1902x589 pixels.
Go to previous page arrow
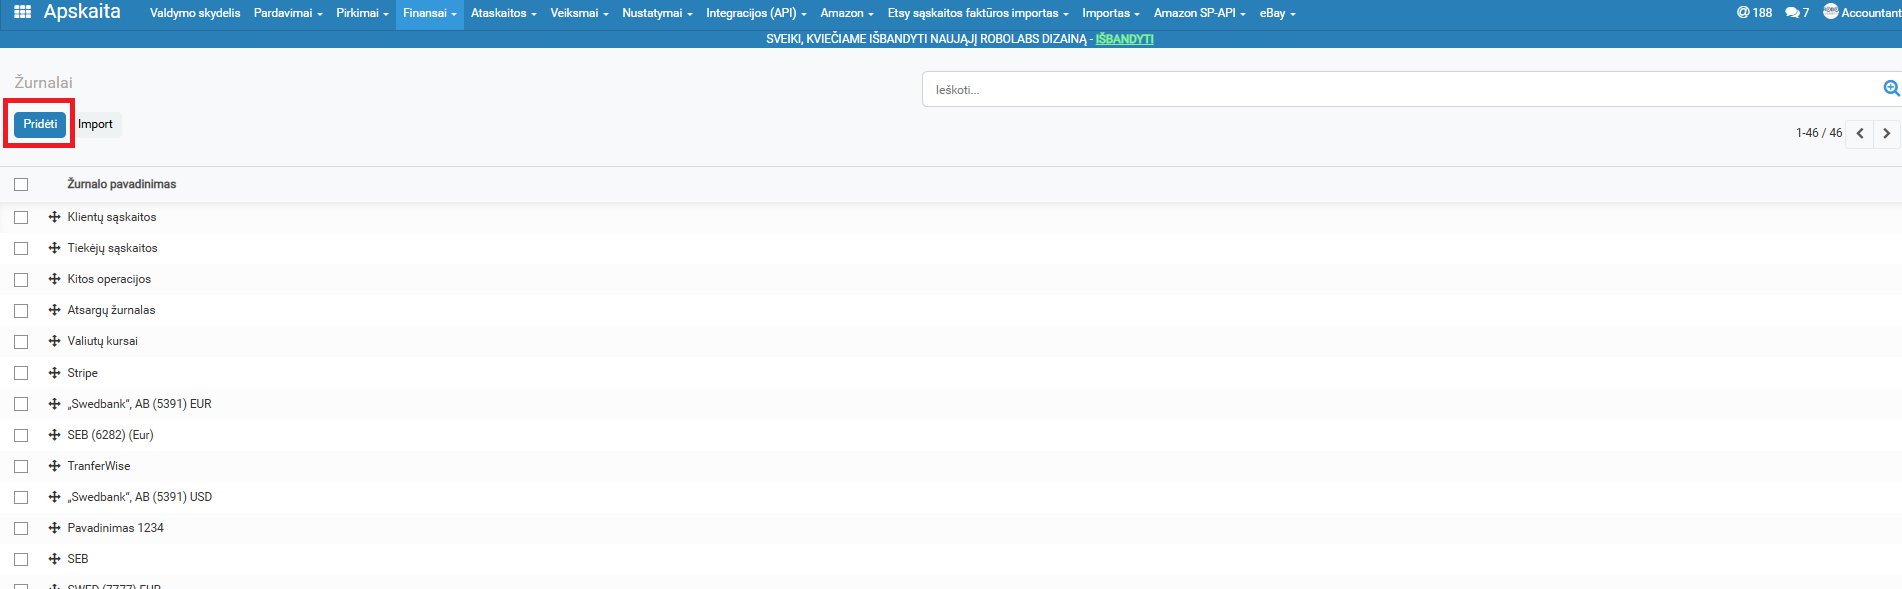point(1859,133)
